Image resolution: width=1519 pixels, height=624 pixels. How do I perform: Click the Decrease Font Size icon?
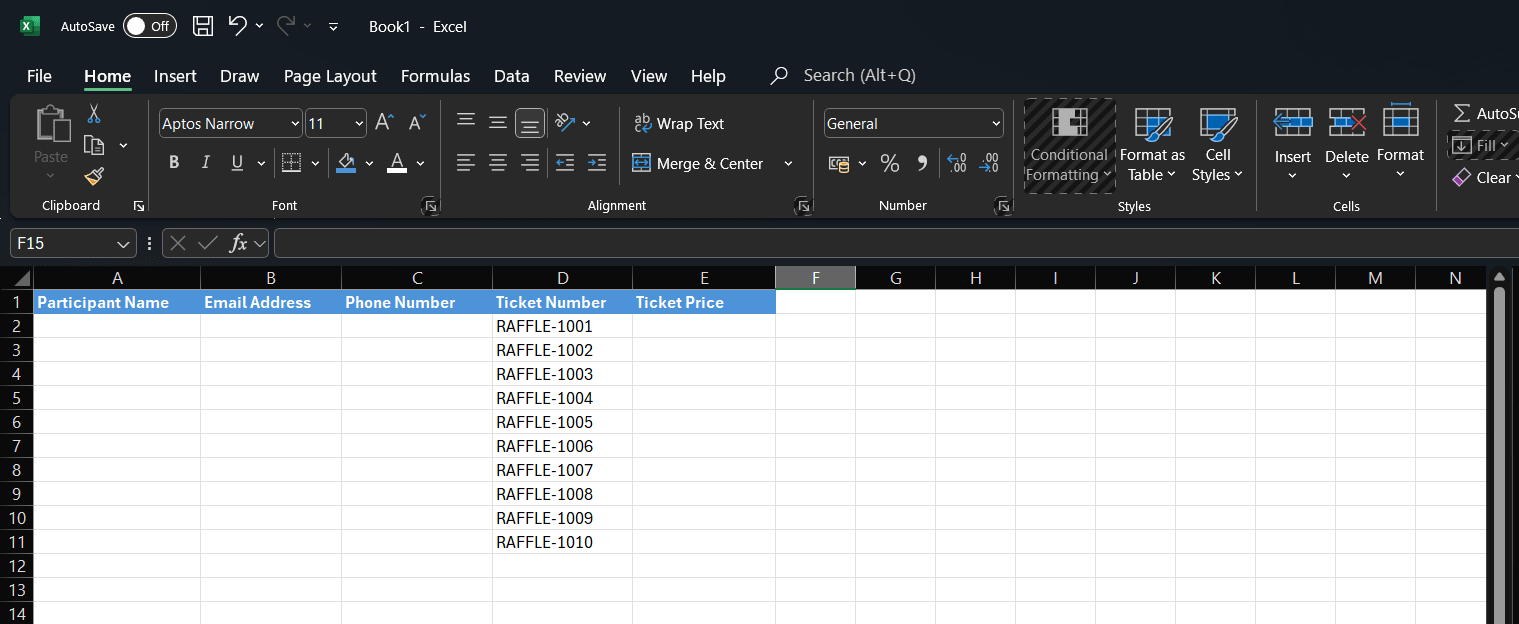pos(418,123)
